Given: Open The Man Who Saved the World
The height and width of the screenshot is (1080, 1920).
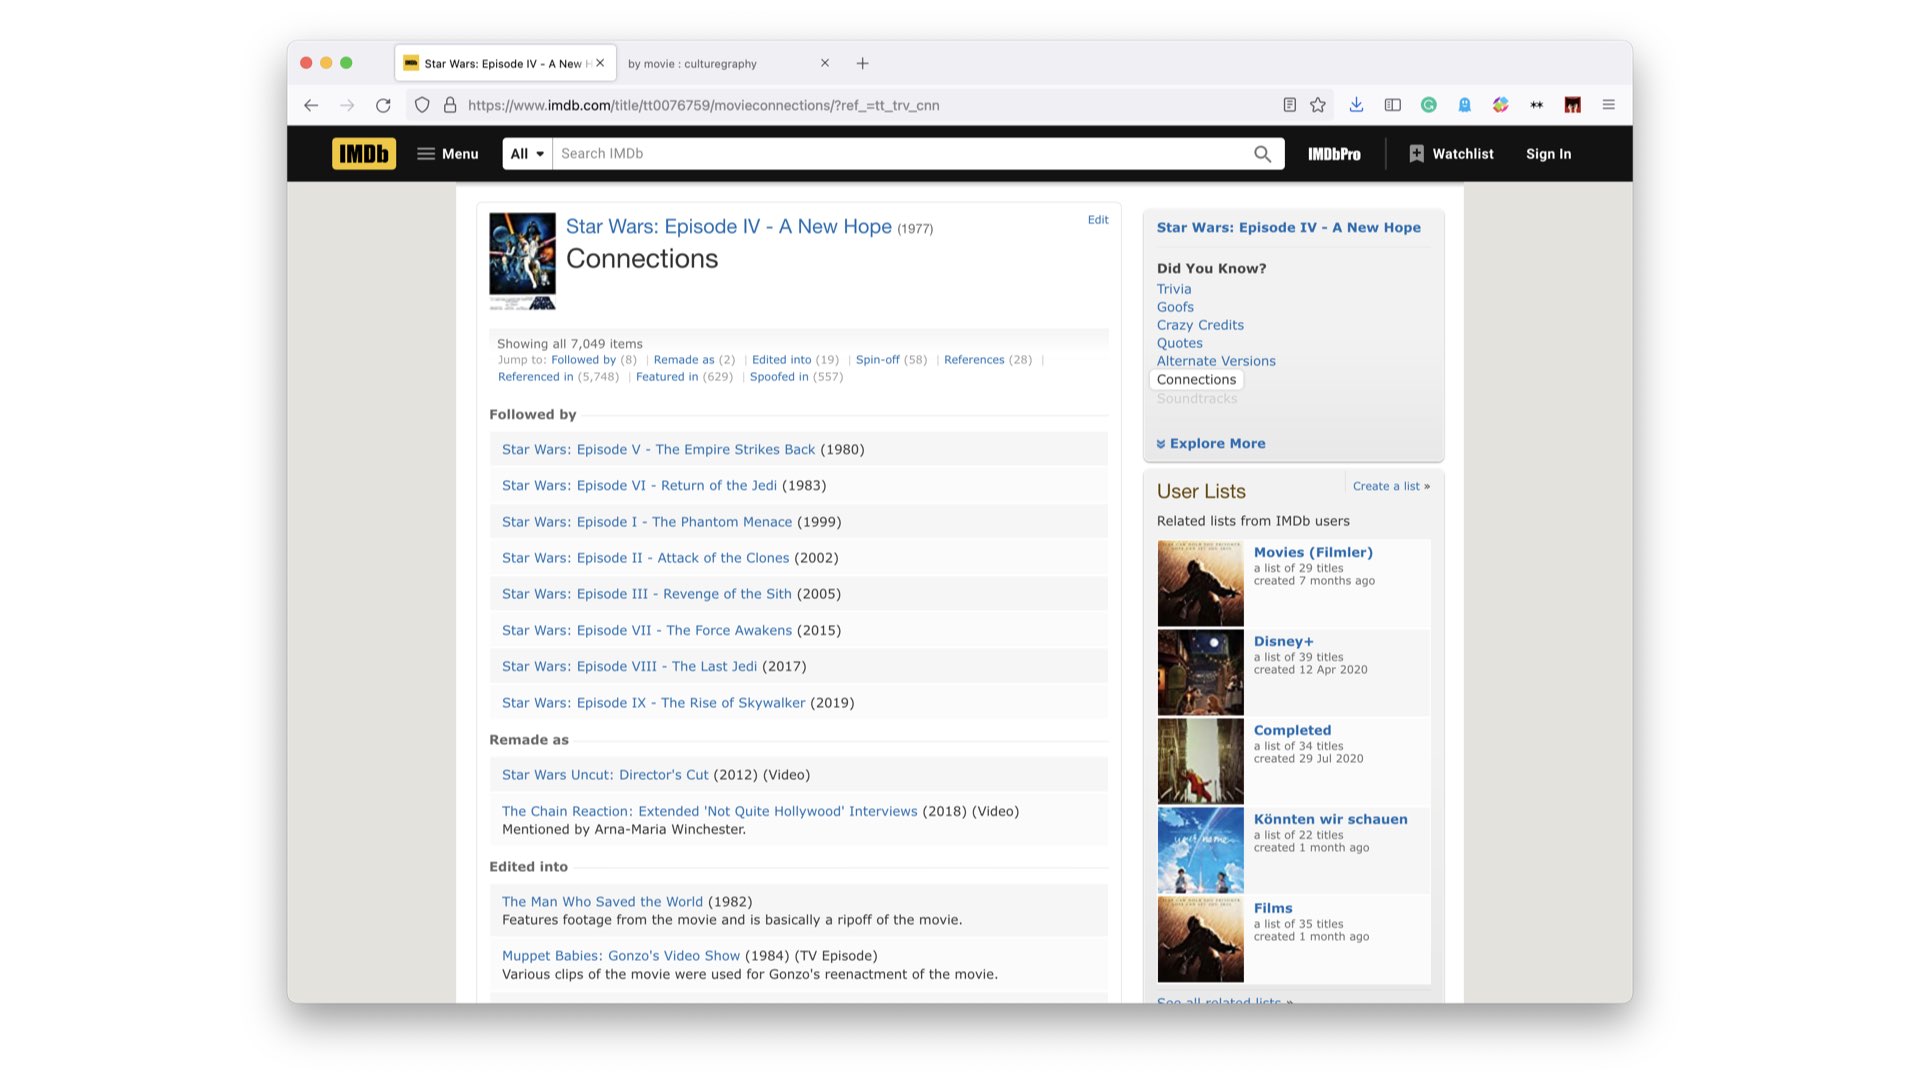Looking at the screenshot, I should click(602, 902).
